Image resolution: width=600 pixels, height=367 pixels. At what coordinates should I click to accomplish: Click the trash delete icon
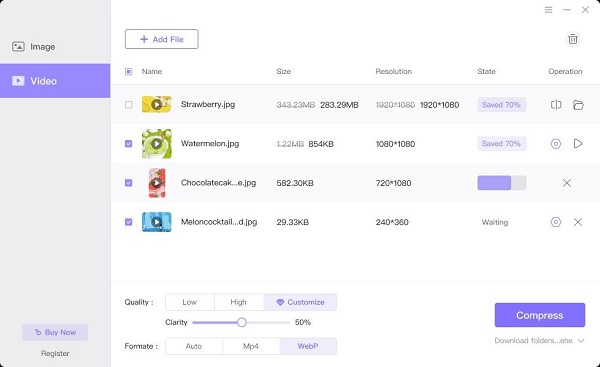[572, 39]
